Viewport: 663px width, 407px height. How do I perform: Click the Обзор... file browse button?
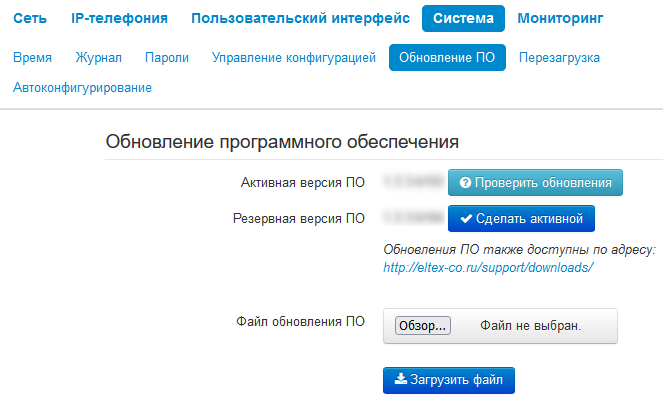click(423, 326)
